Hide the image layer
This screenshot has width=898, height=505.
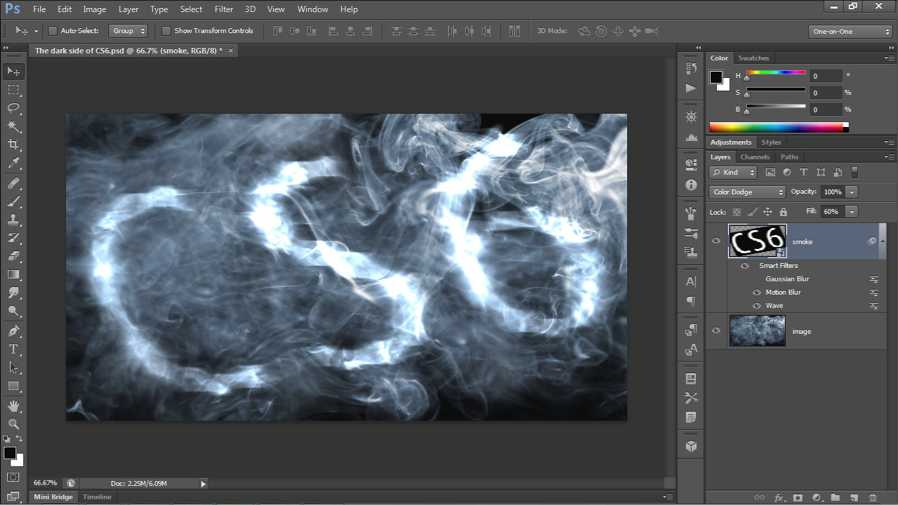click(x=716, y=330)
